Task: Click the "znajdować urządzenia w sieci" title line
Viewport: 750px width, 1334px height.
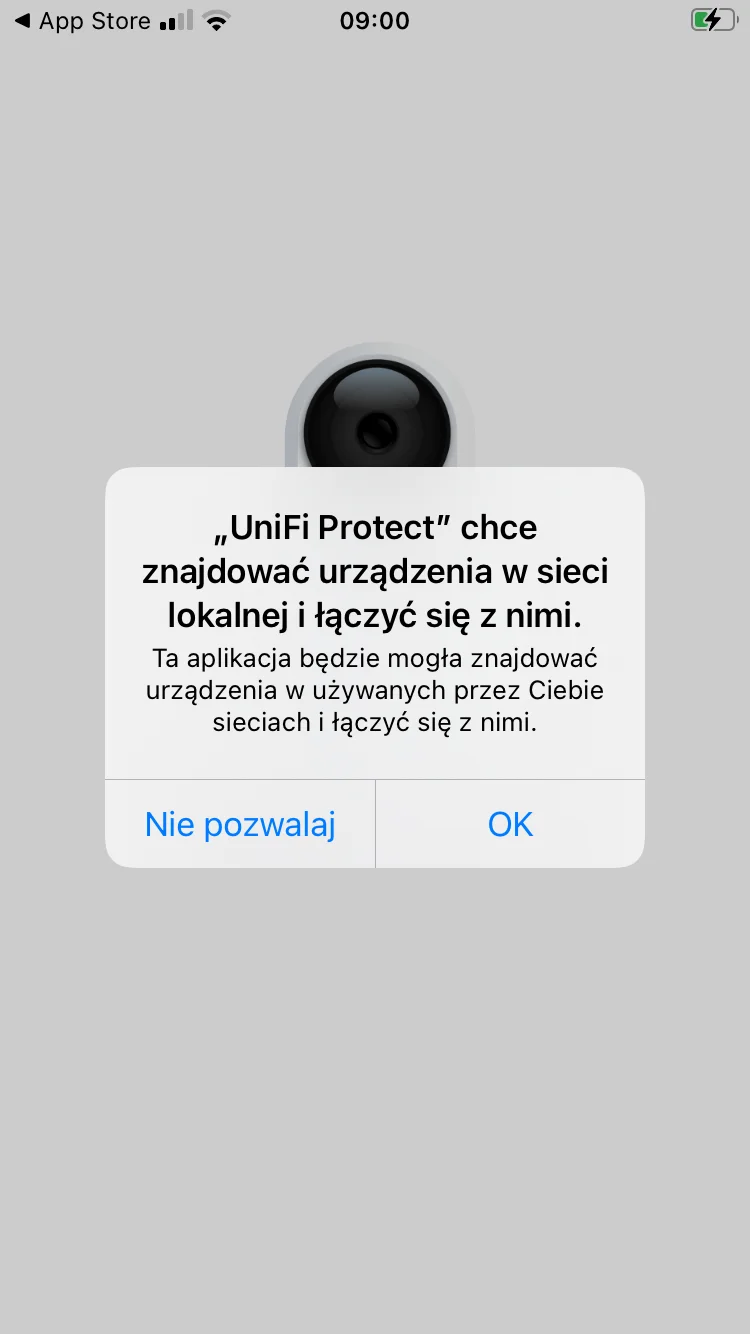Action: coord(375,572)
